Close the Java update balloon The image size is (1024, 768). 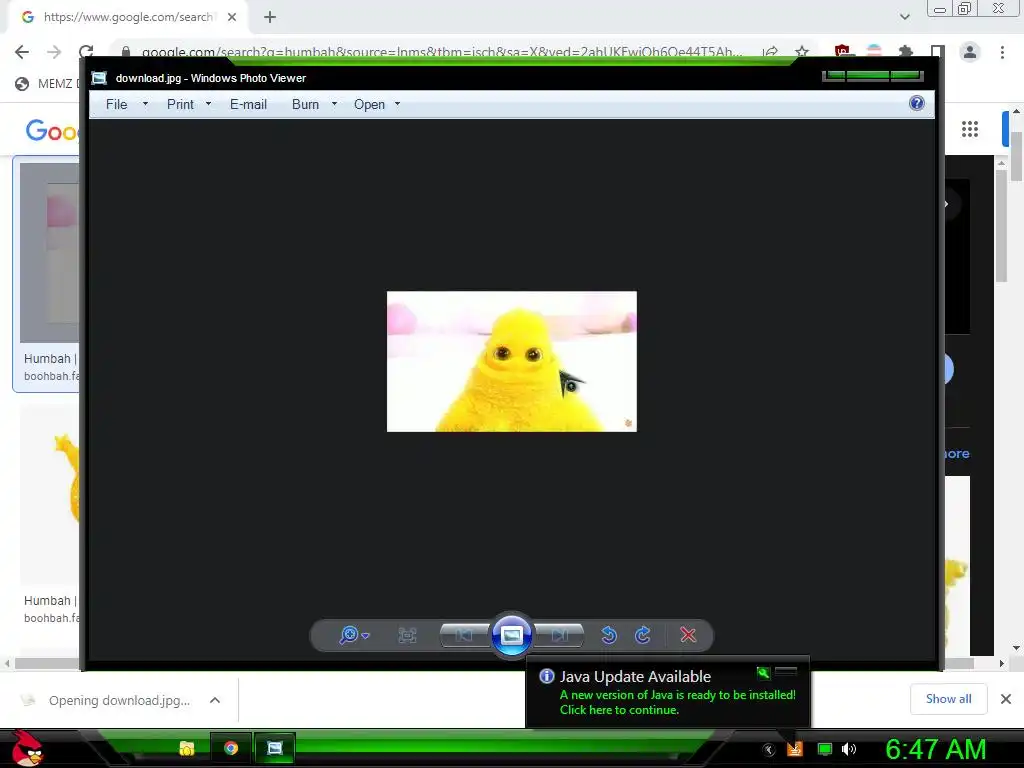click(x=786, y=671)
